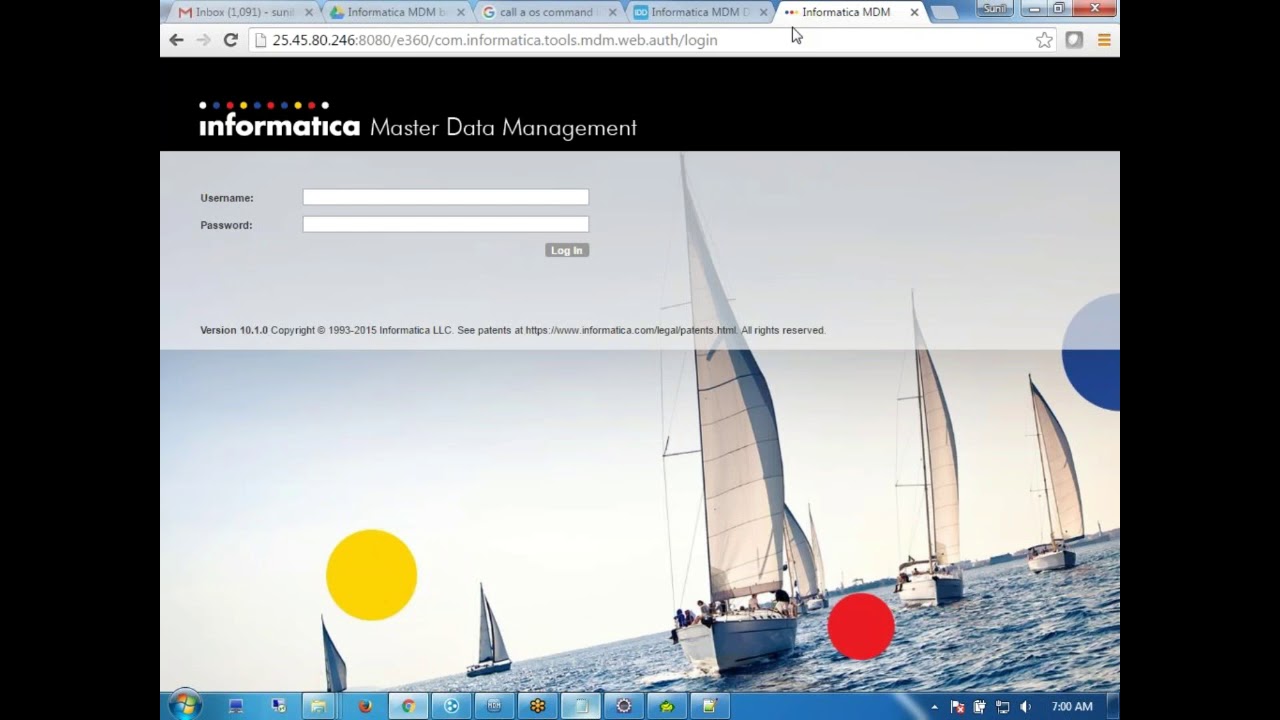The height and width of the screenshot is (720, 1280).
Task: Open the informatica.com patents link
Action: click(630, 330)
